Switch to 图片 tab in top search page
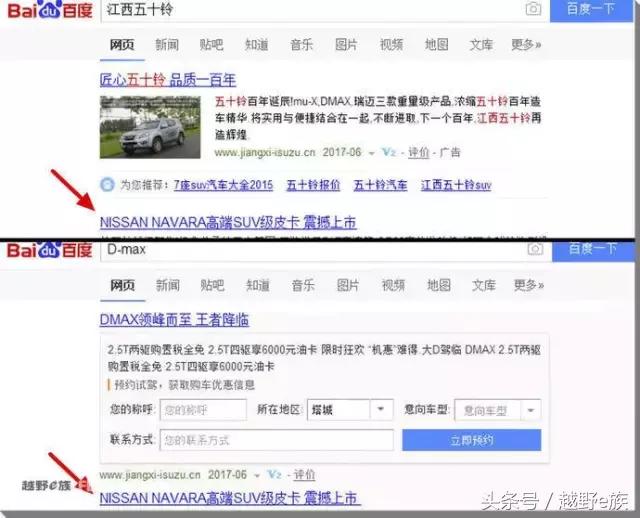 346,44
